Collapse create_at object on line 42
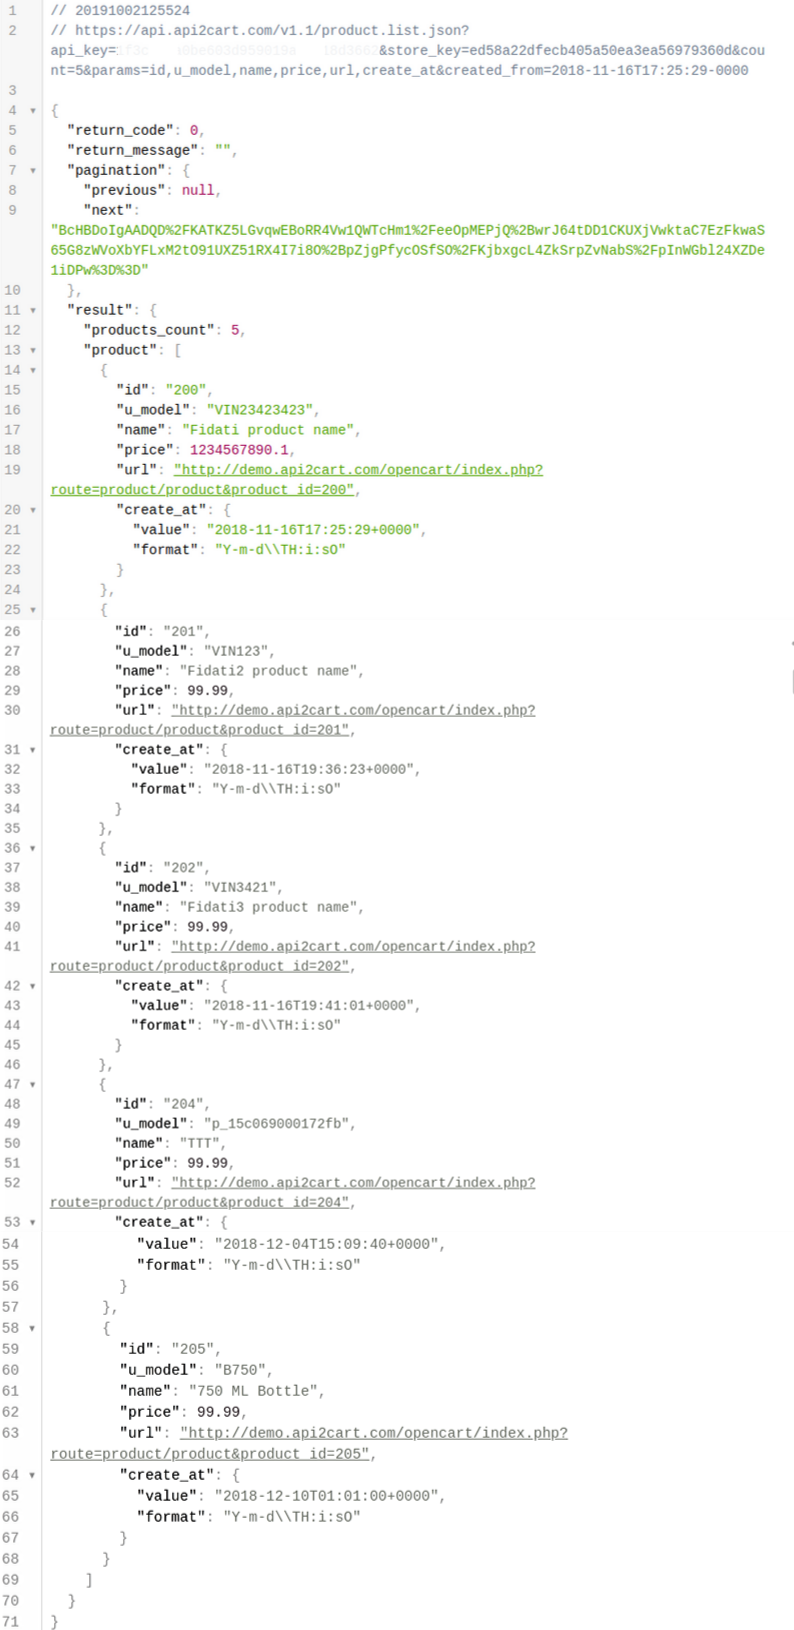The height and width of the screenshot is (1630, 794). (x=33, y=986)
